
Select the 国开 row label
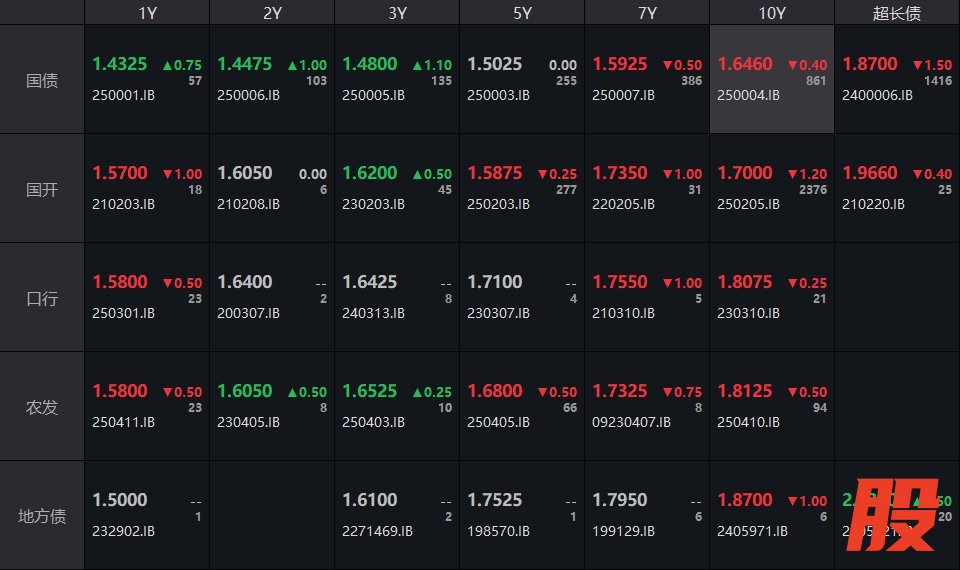click(42, 189)
